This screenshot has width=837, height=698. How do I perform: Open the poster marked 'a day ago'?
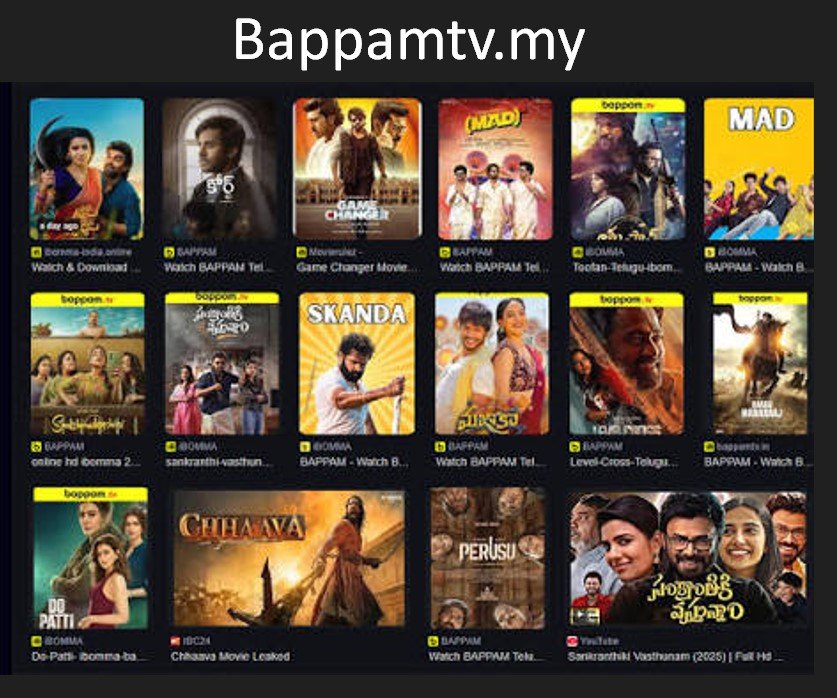tap(86, 169)
